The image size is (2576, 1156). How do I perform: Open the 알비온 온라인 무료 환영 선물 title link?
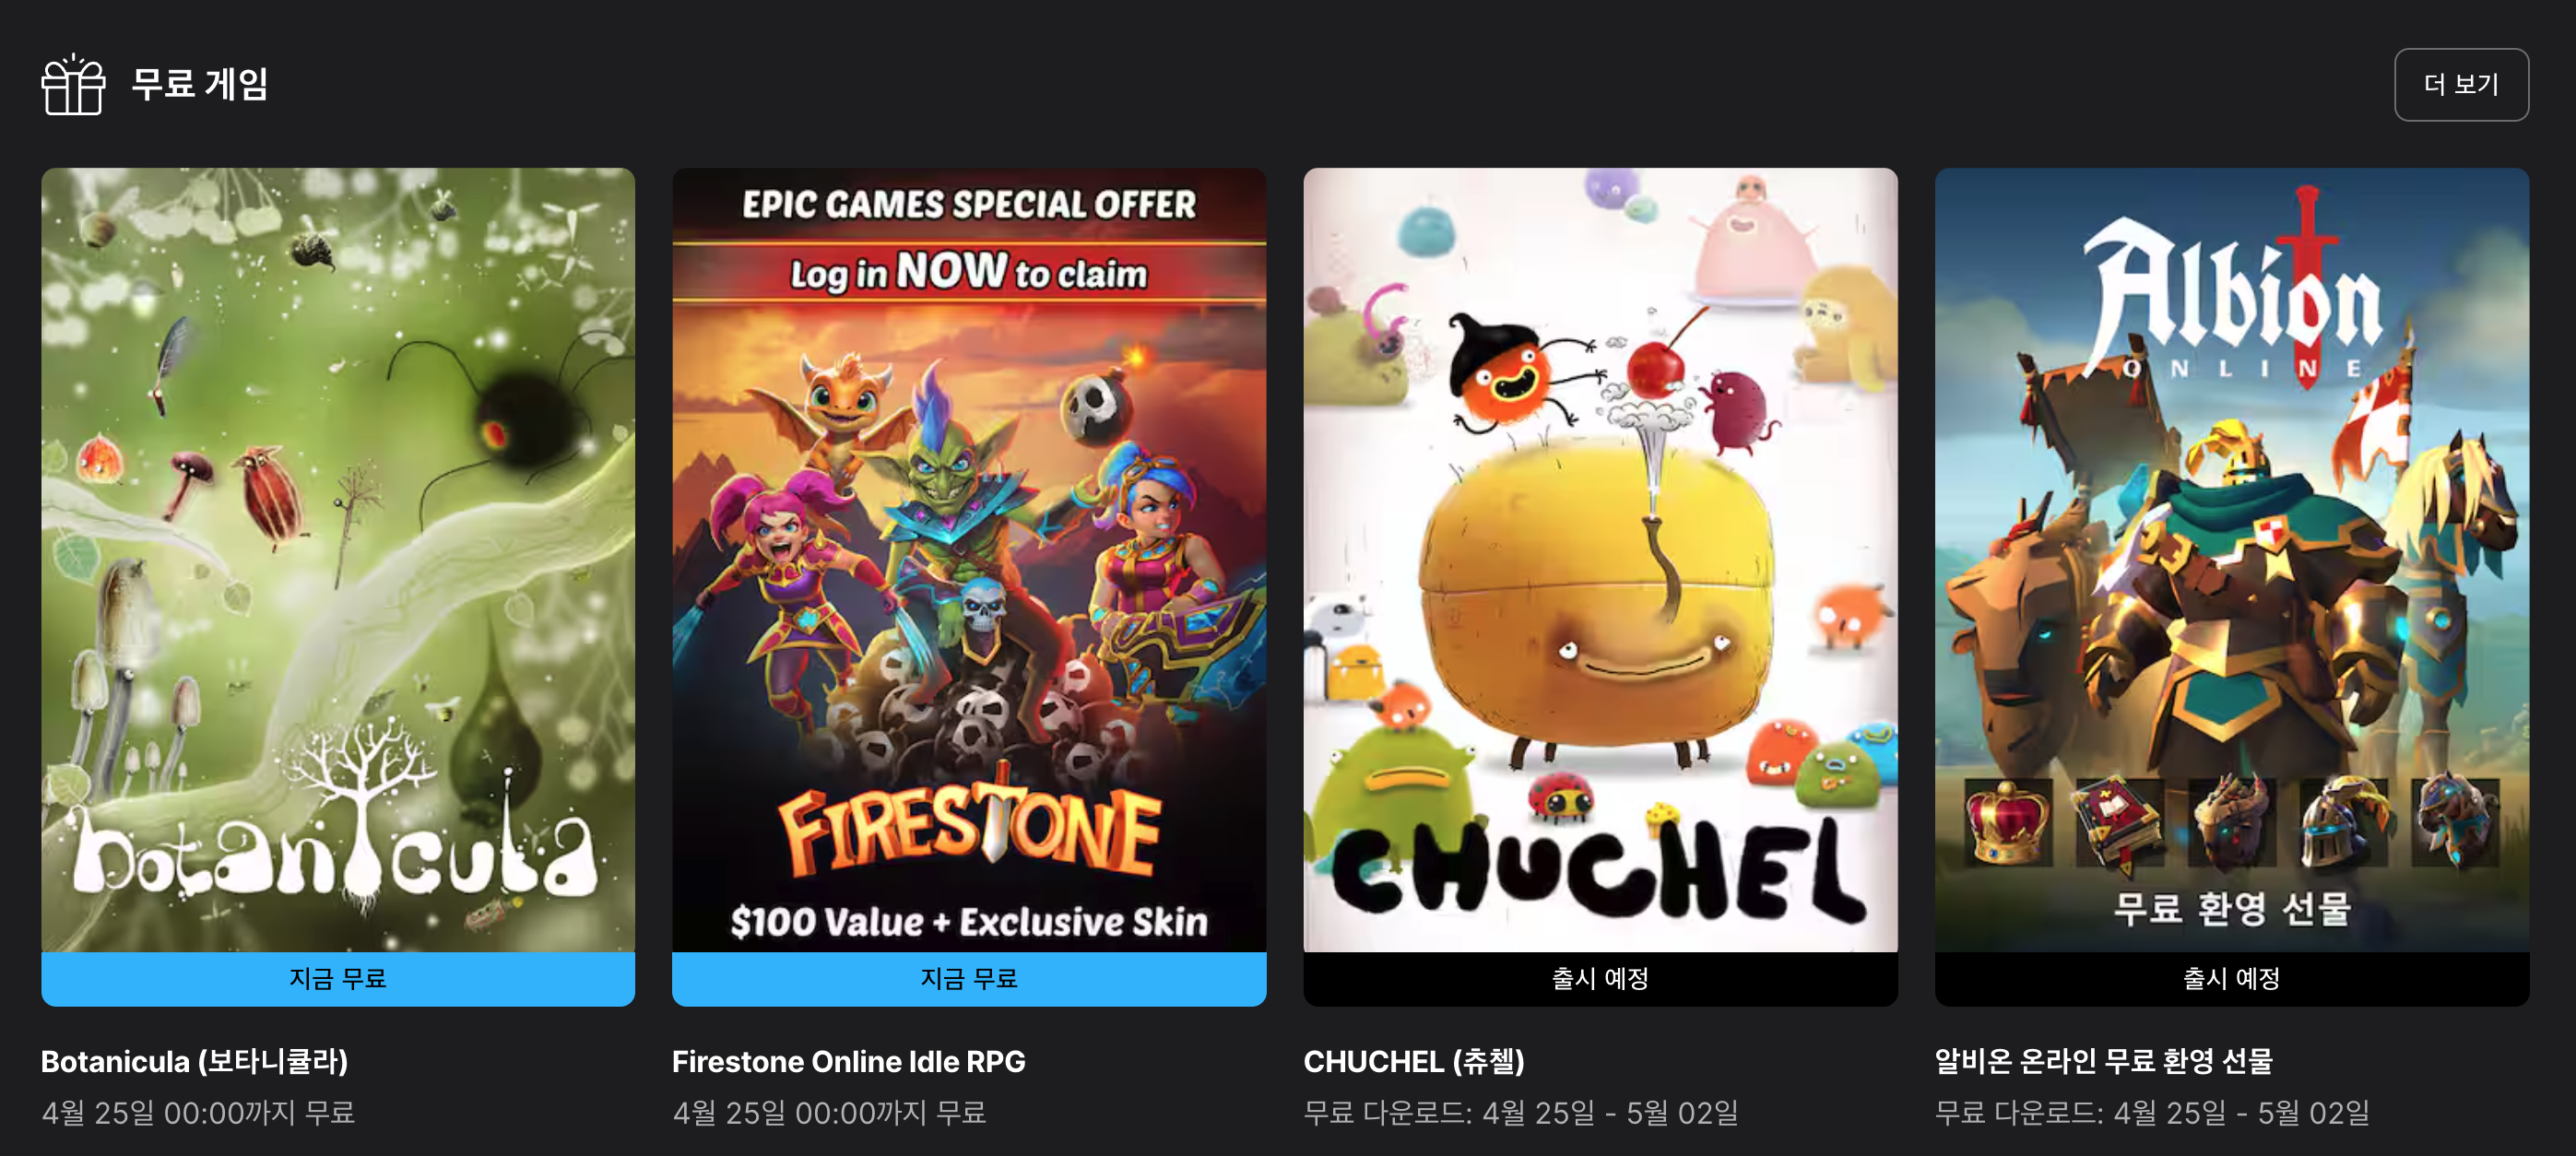tap(2104, 1061)
